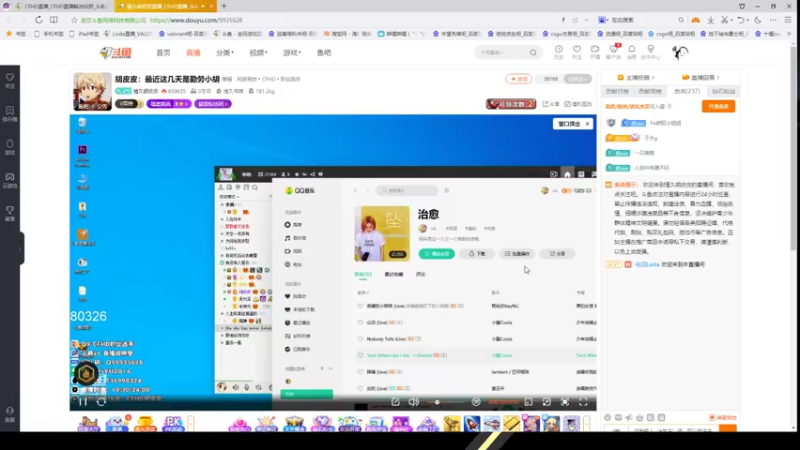The image size is (800, 450).
Task: Open the 已关注 follow dropdown
Action: (x=578, y=79)
